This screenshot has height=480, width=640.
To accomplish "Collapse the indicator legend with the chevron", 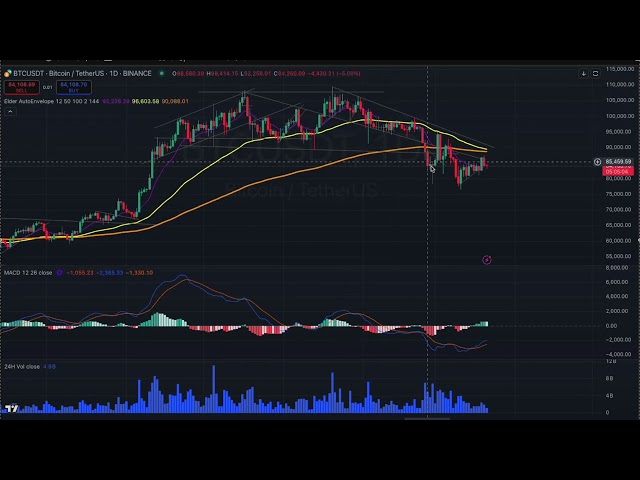I will pos(10,111).
